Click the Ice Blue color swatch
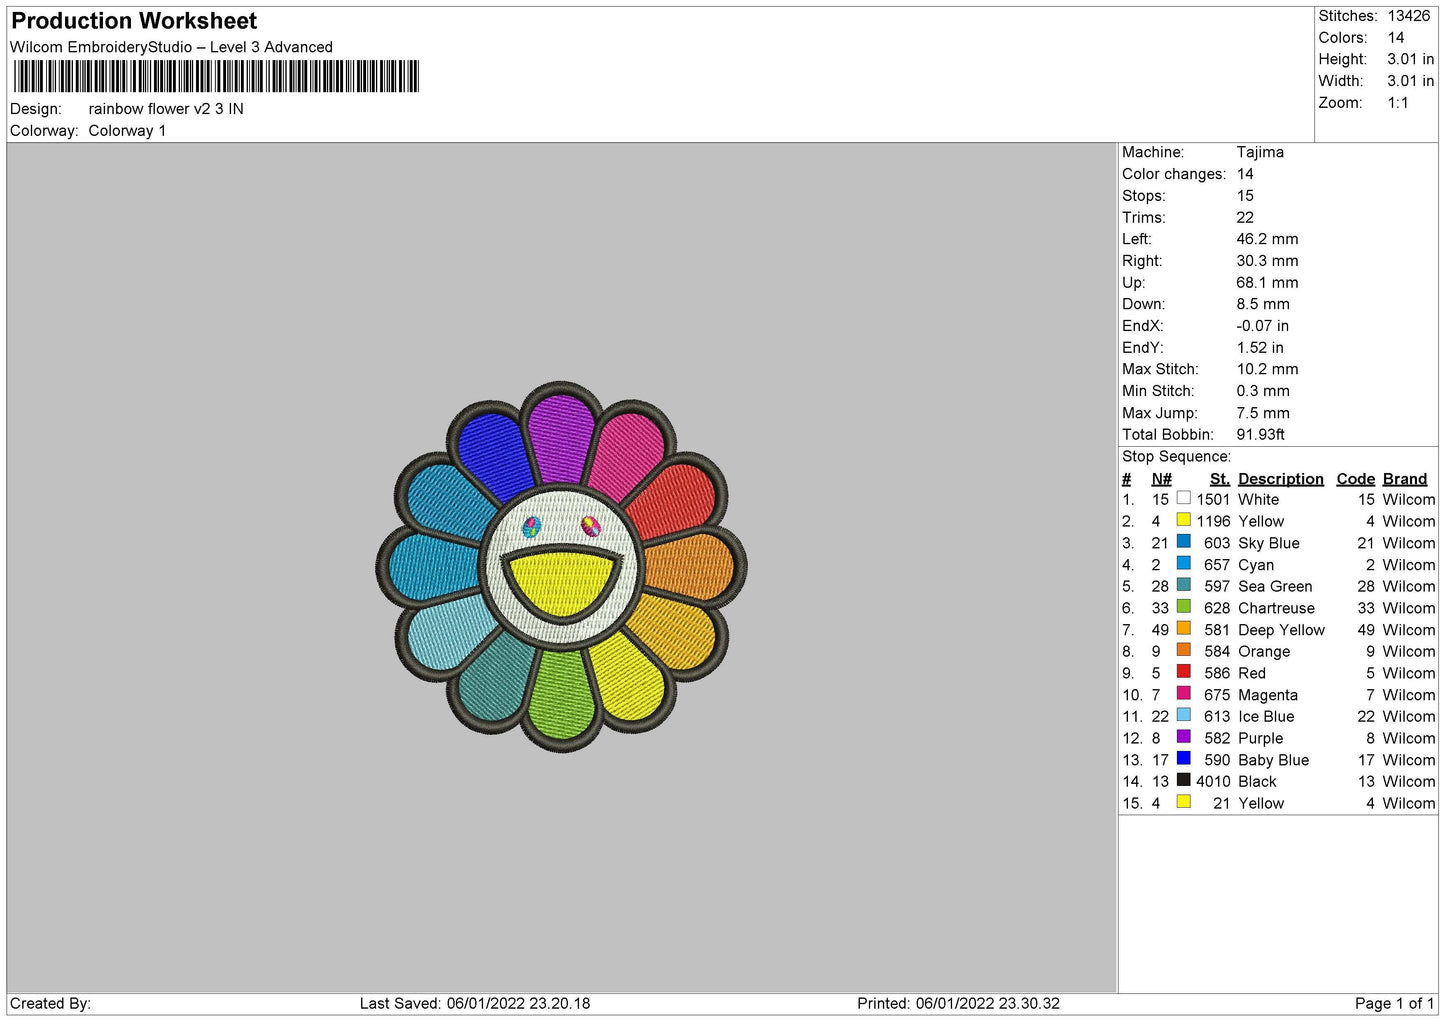Screen dimensions: 1445x1021 click(1183, 715)
